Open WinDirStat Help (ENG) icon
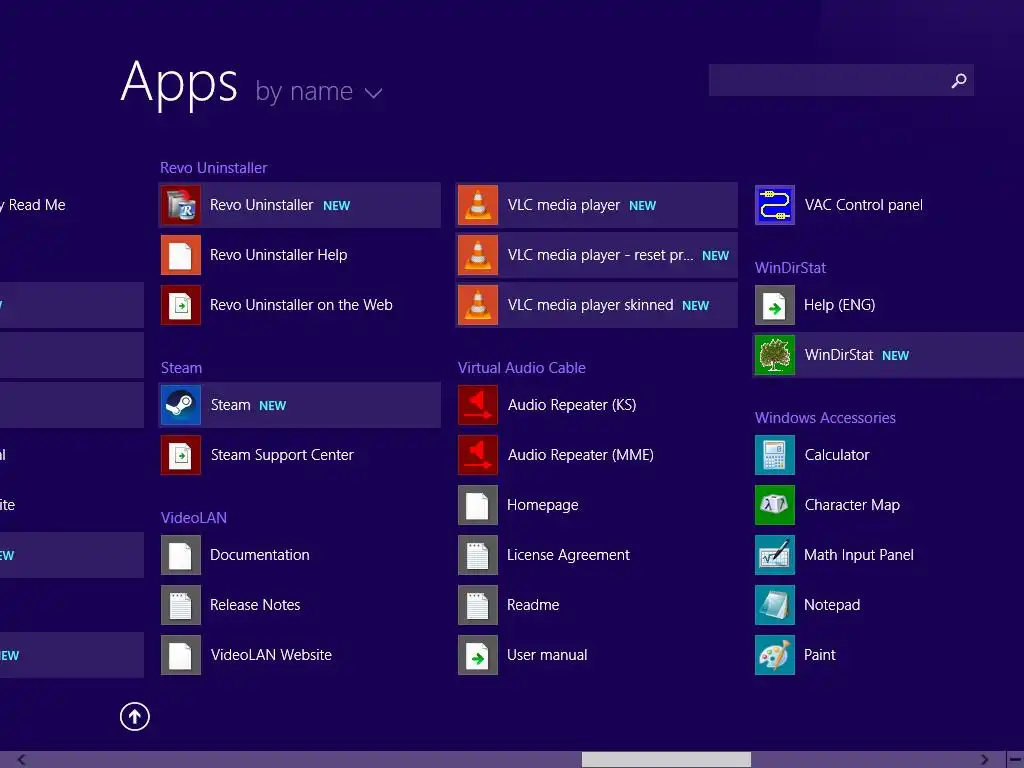 pyautogui.click(x=775, y=305)
